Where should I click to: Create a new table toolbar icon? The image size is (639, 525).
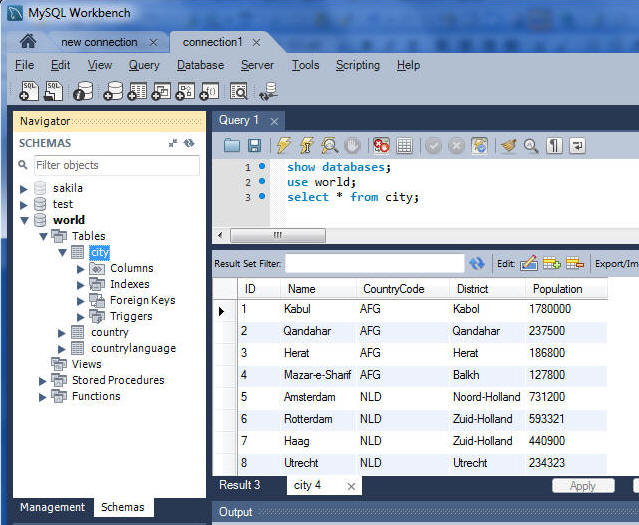tap(137, 91)
